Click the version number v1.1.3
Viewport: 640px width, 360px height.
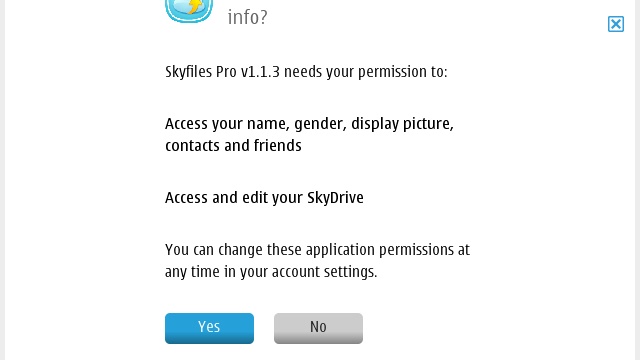coord(260,72)
